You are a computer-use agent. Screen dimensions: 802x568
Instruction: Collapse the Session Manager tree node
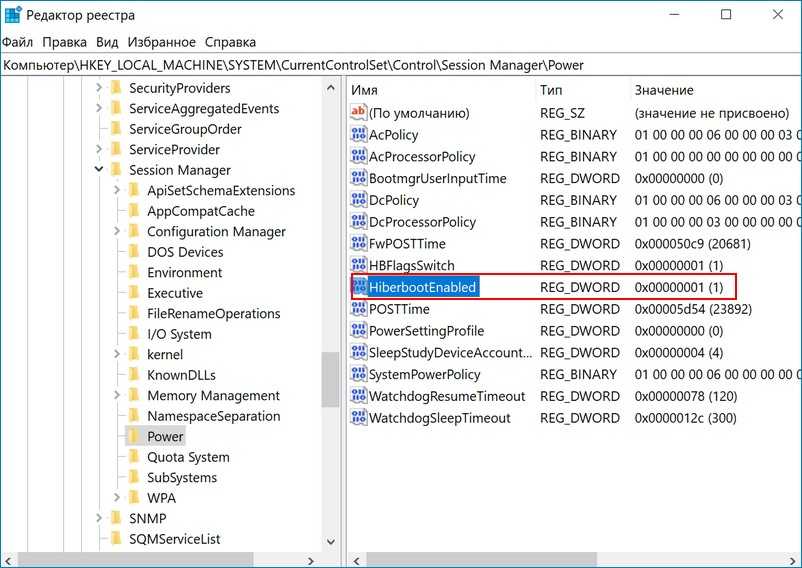[x=99, y=170]
